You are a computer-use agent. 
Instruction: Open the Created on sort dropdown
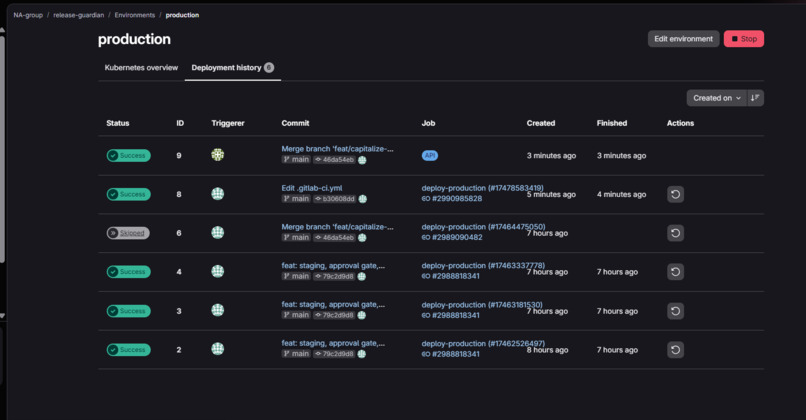(717, 98)
